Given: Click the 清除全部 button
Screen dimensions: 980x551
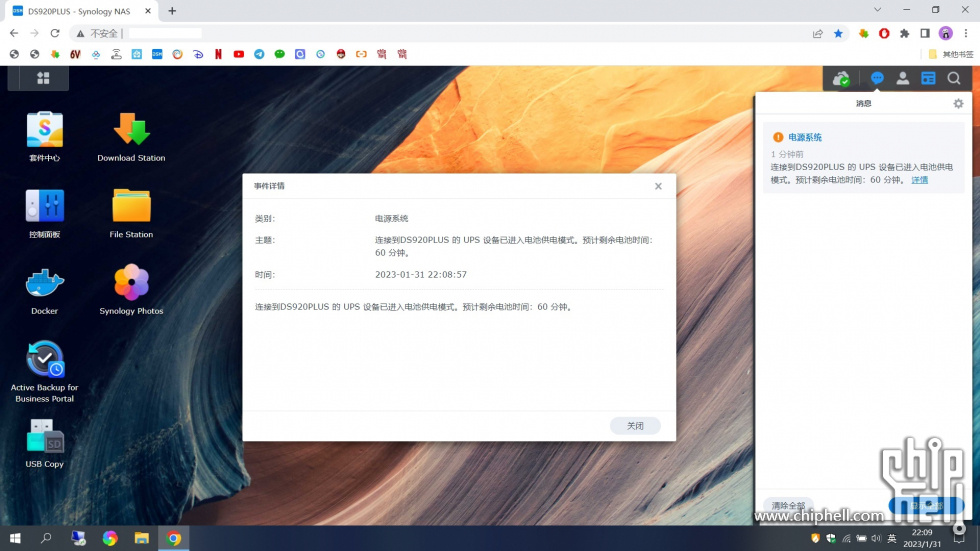Looking at the screenshot, I should coord(788,505).
